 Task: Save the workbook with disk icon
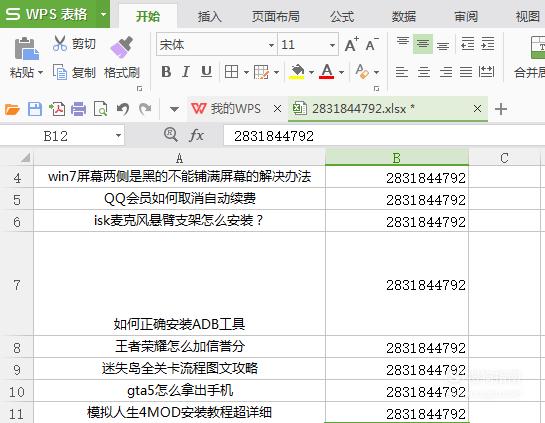tap(35, 109)
